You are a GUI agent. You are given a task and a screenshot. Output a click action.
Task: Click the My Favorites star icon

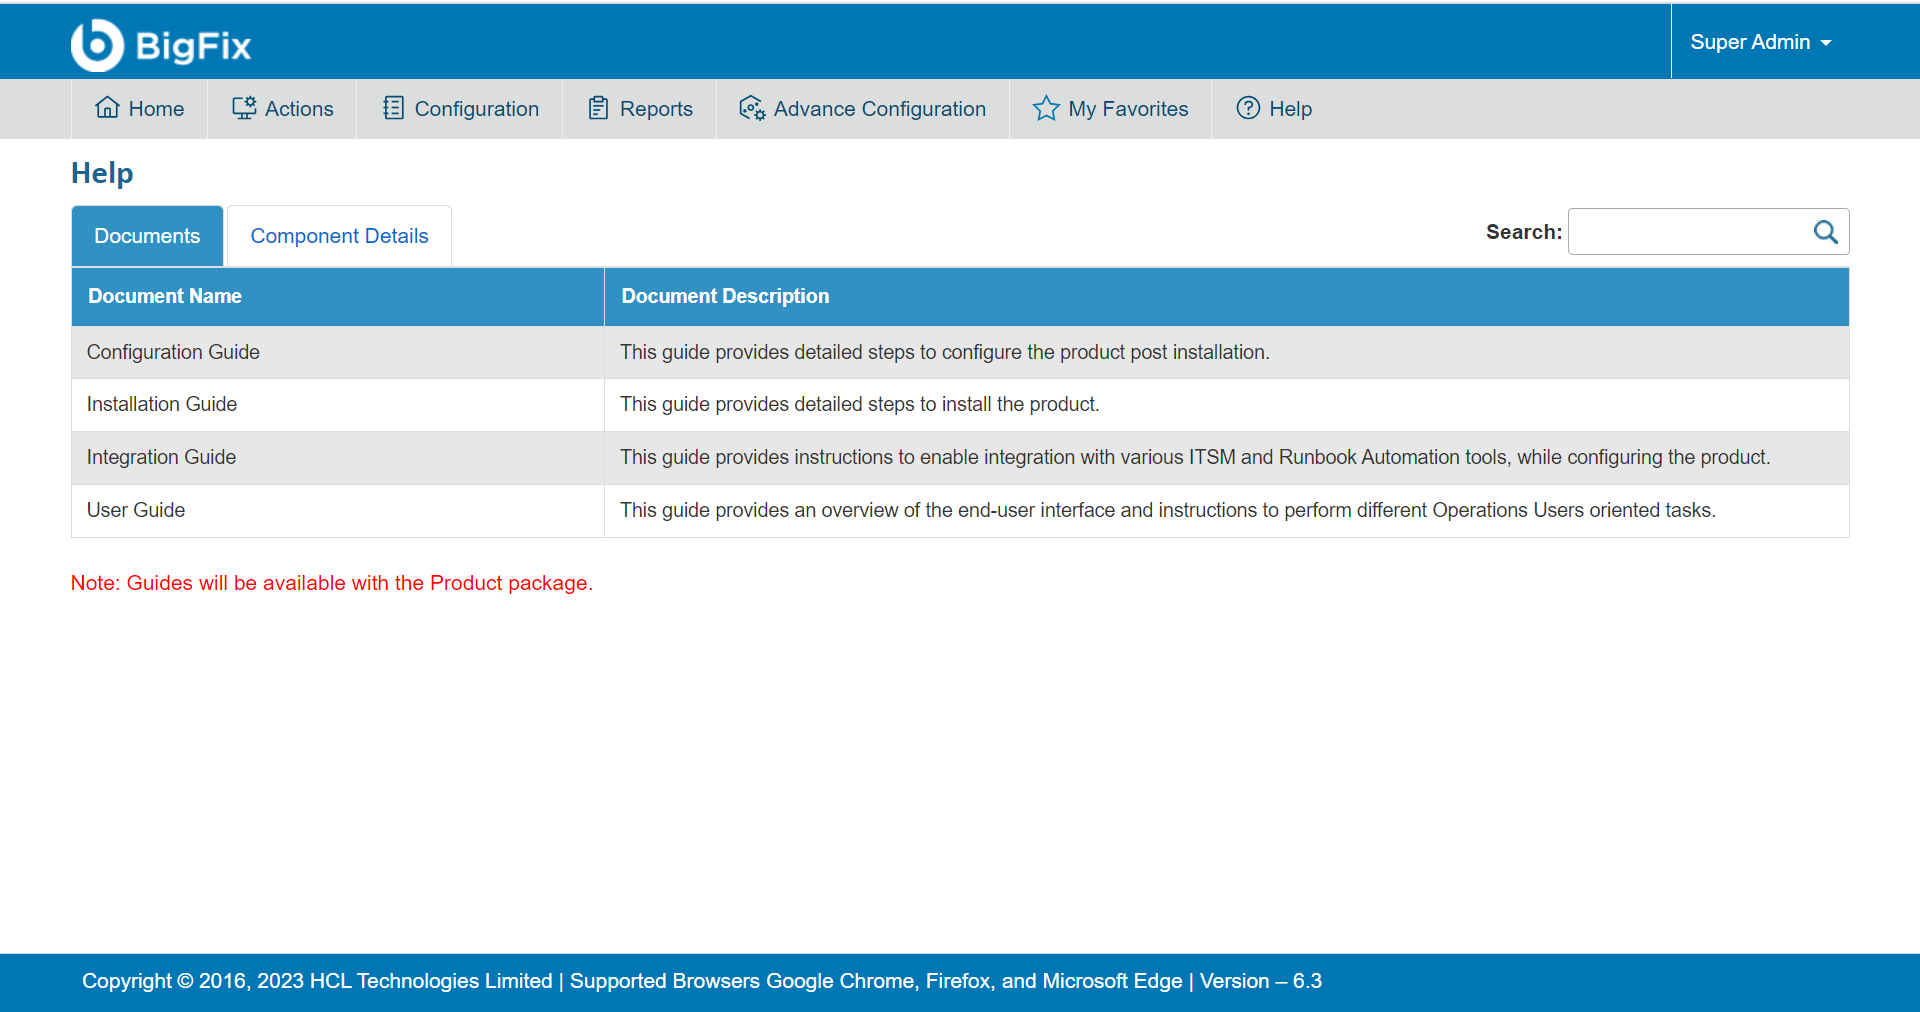click(x=1046, y=108)
